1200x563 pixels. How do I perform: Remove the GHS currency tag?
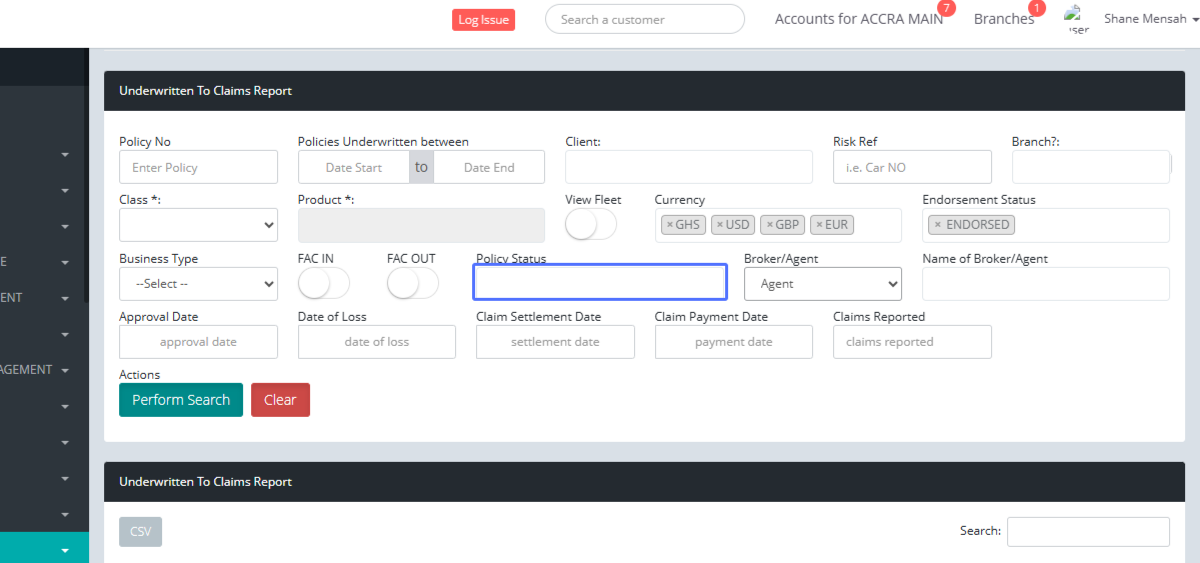coord(669,225)
